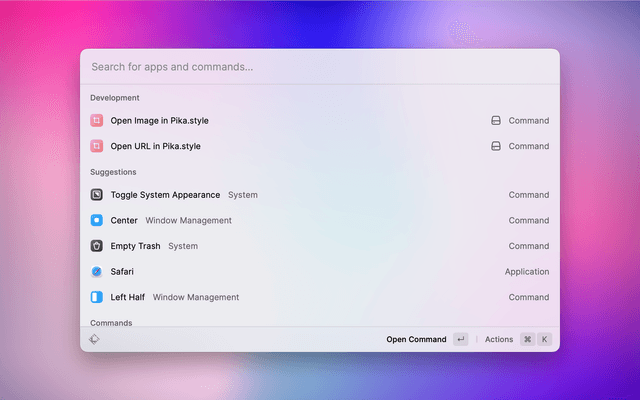Click the Left Half window icon

[x=97, y=297]
